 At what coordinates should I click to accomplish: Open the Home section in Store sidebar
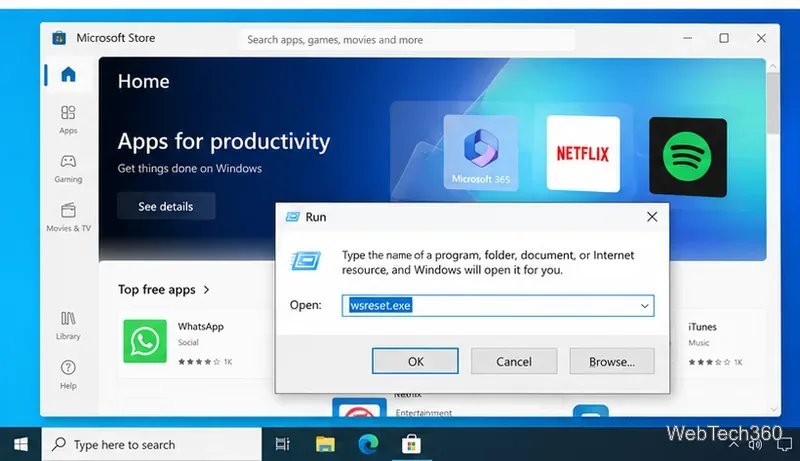(x=68, y=75)
